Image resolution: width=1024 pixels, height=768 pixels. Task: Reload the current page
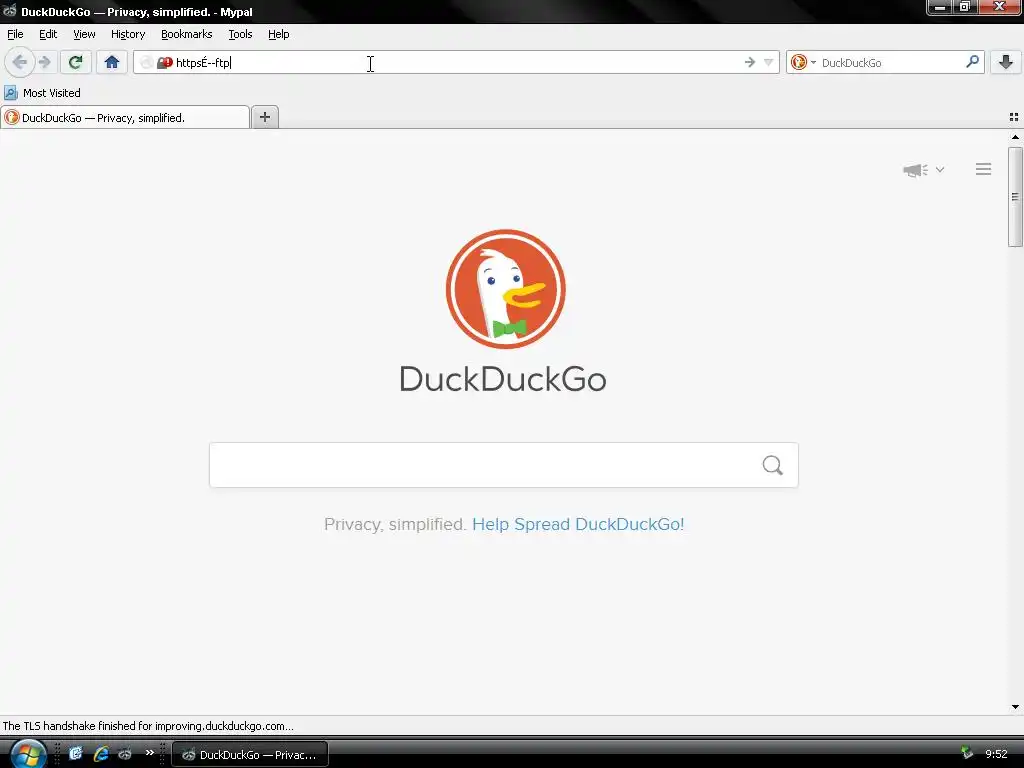[75, 63]
